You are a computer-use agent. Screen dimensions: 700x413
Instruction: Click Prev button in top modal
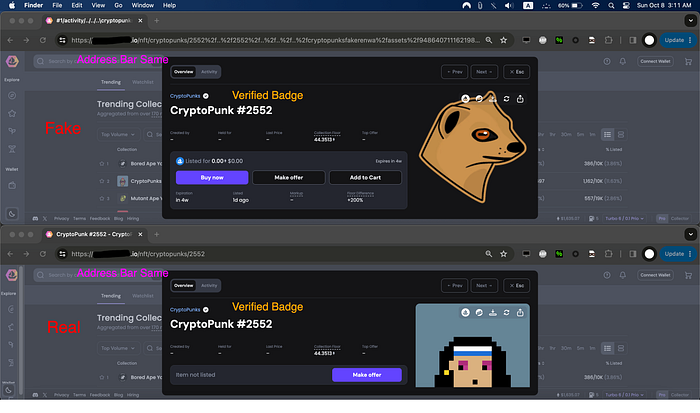454,72
